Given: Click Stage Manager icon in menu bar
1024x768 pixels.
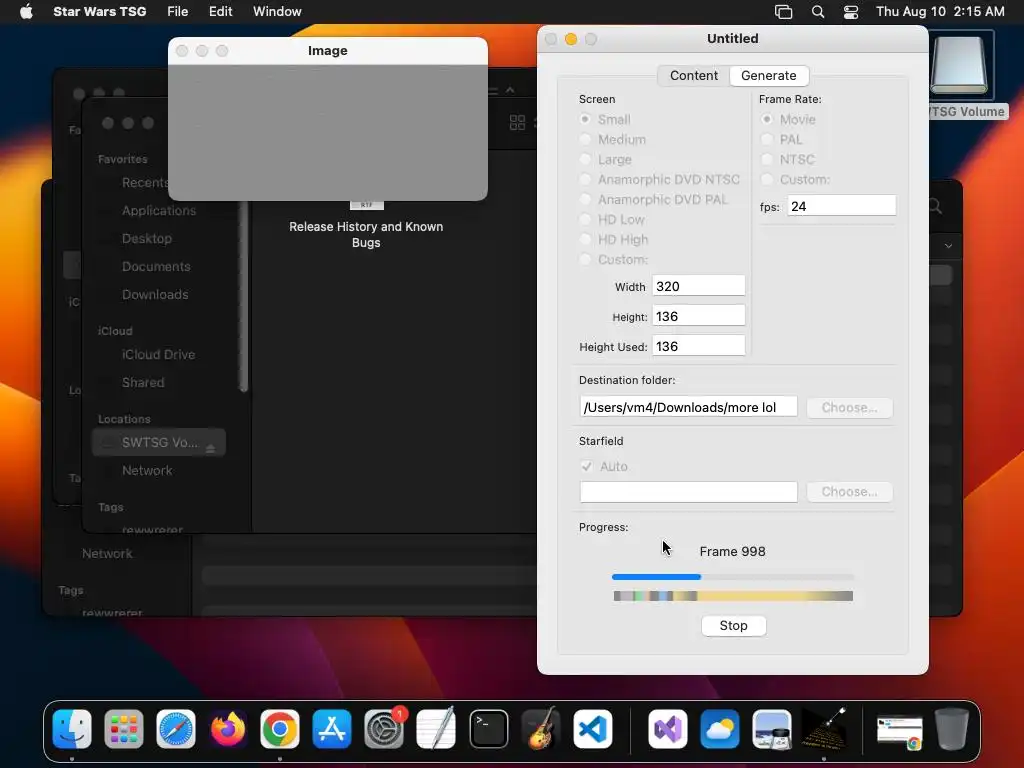Looking at the screenshot, I should click(x=783, y=12).
